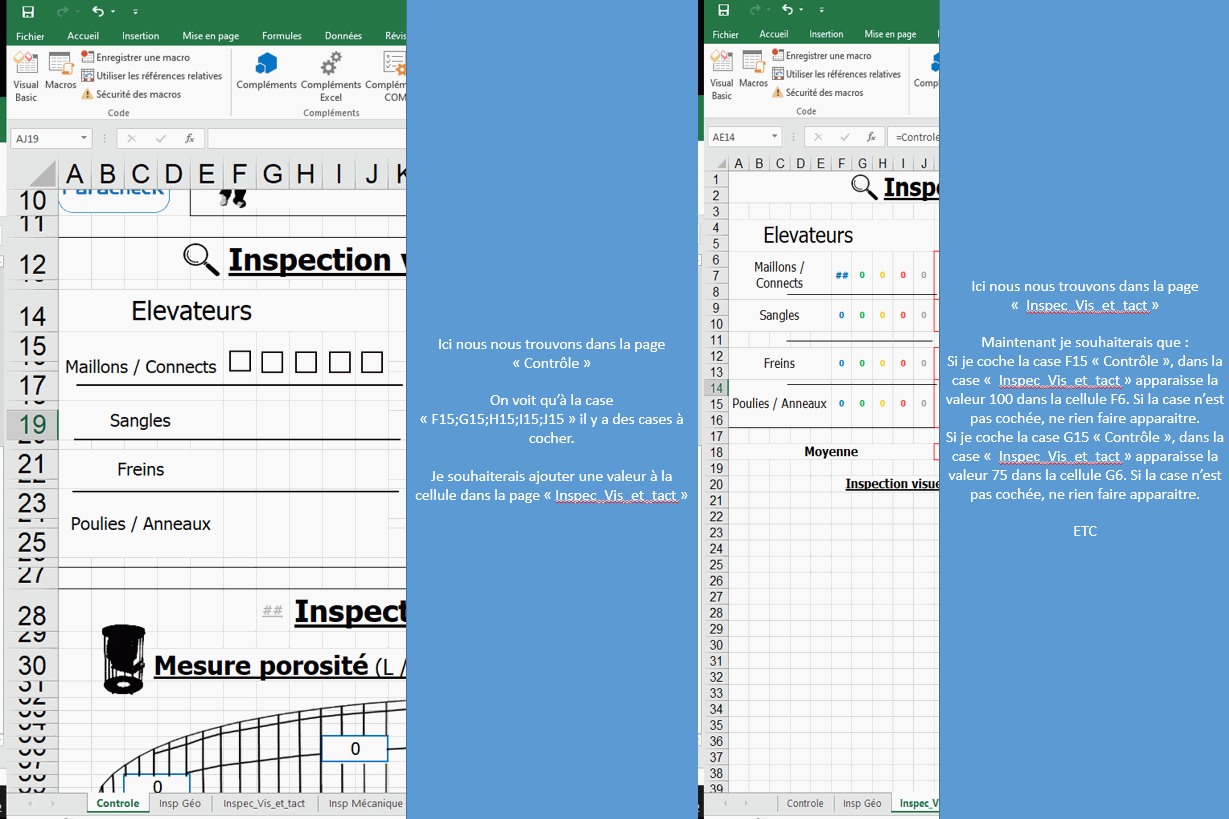Select the Controle sheet tab, left window
Image resolution: width=1229 pixels, height=819 pixels.
118,803
